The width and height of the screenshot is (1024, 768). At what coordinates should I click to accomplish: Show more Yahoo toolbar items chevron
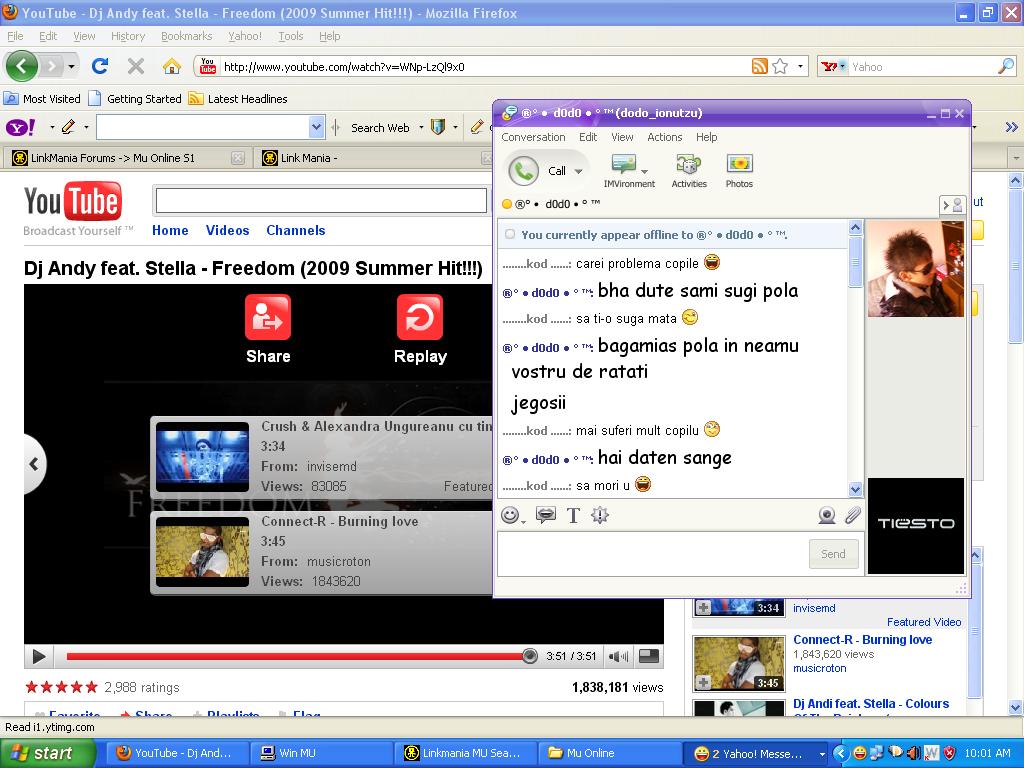pyautogui.click(x=1012, y=127)
